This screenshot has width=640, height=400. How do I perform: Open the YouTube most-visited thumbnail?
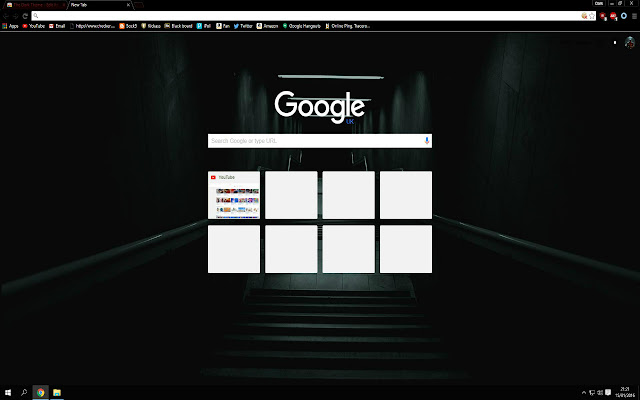click(x=234, y=195)
